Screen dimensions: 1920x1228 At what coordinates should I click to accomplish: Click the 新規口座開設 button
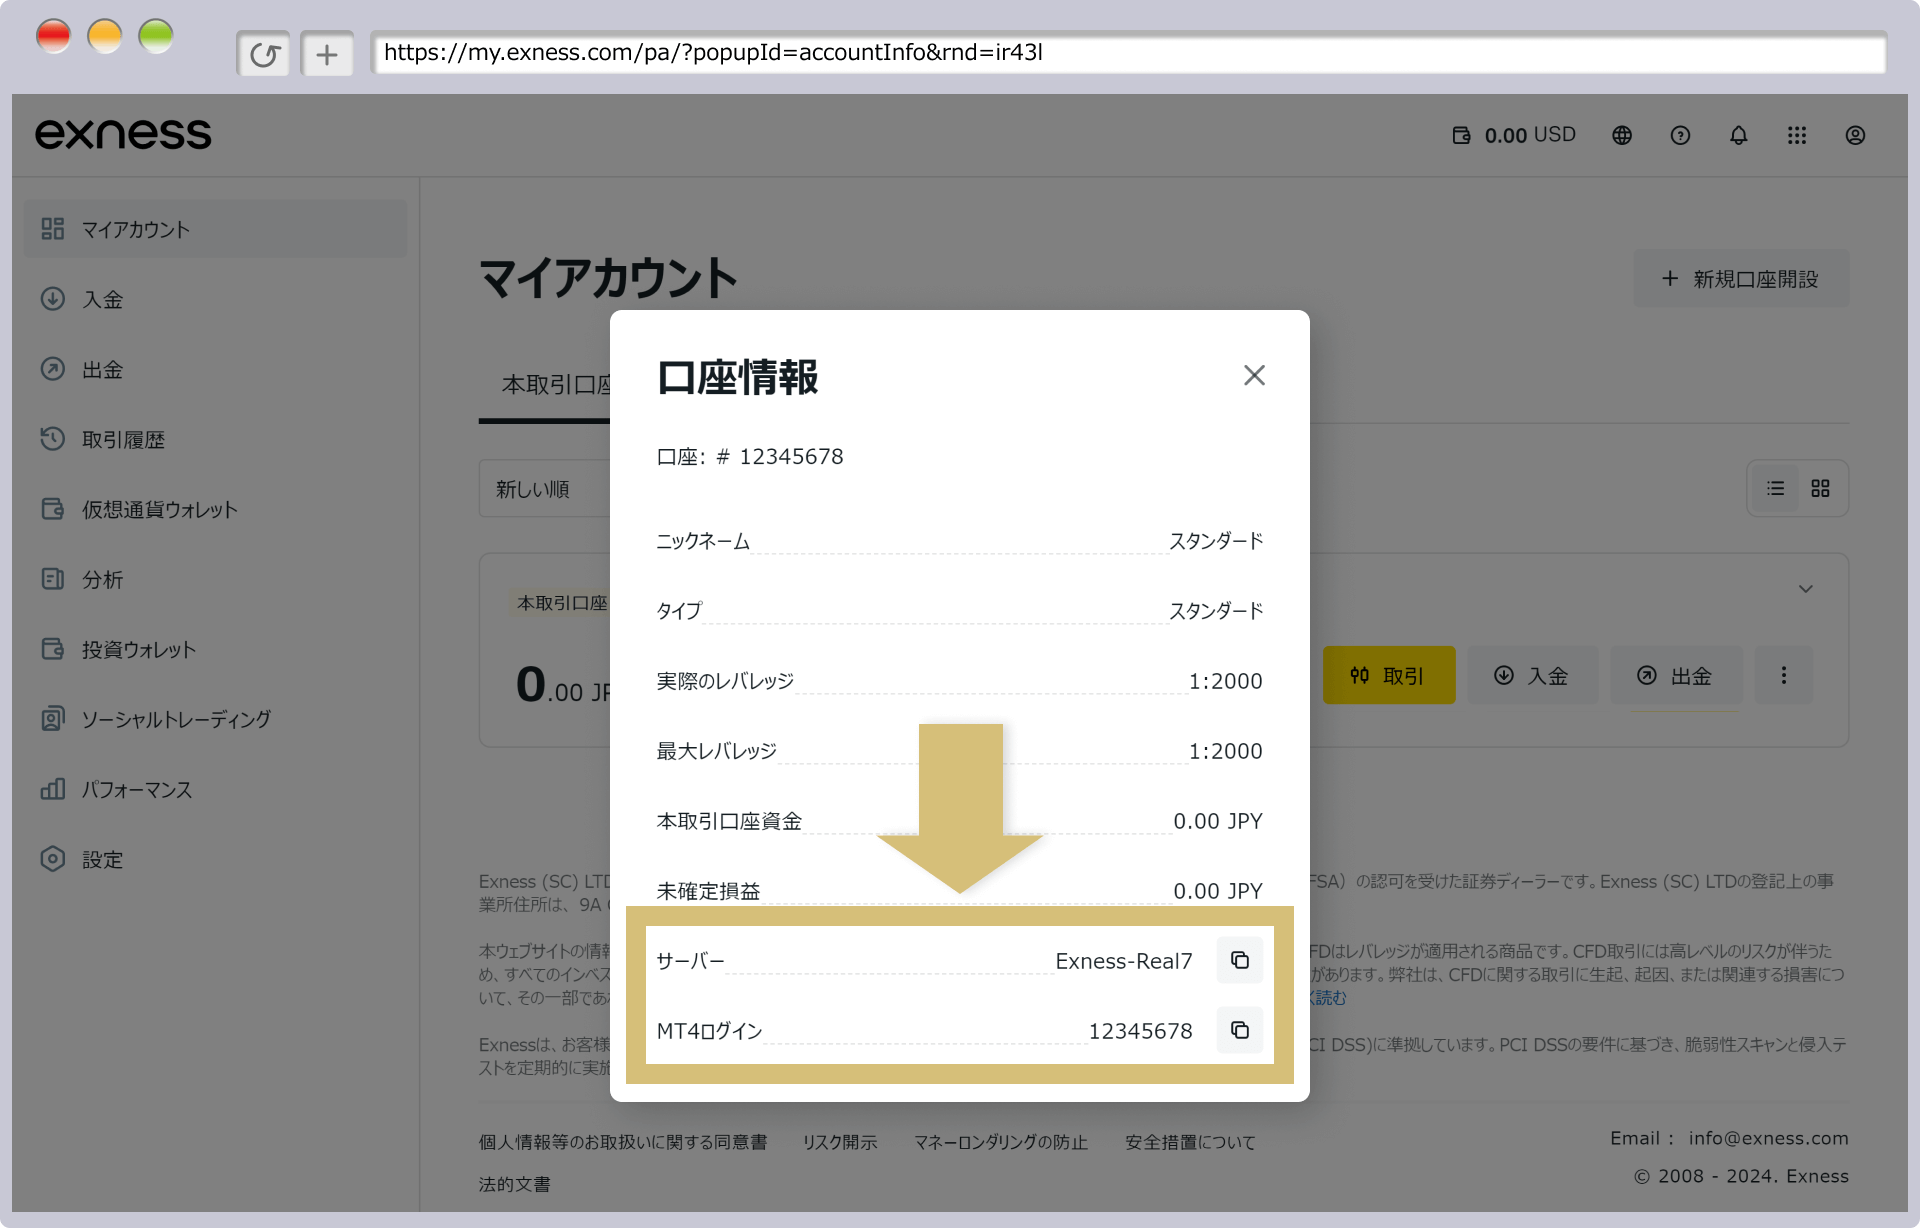click(x=1741, y=279)
